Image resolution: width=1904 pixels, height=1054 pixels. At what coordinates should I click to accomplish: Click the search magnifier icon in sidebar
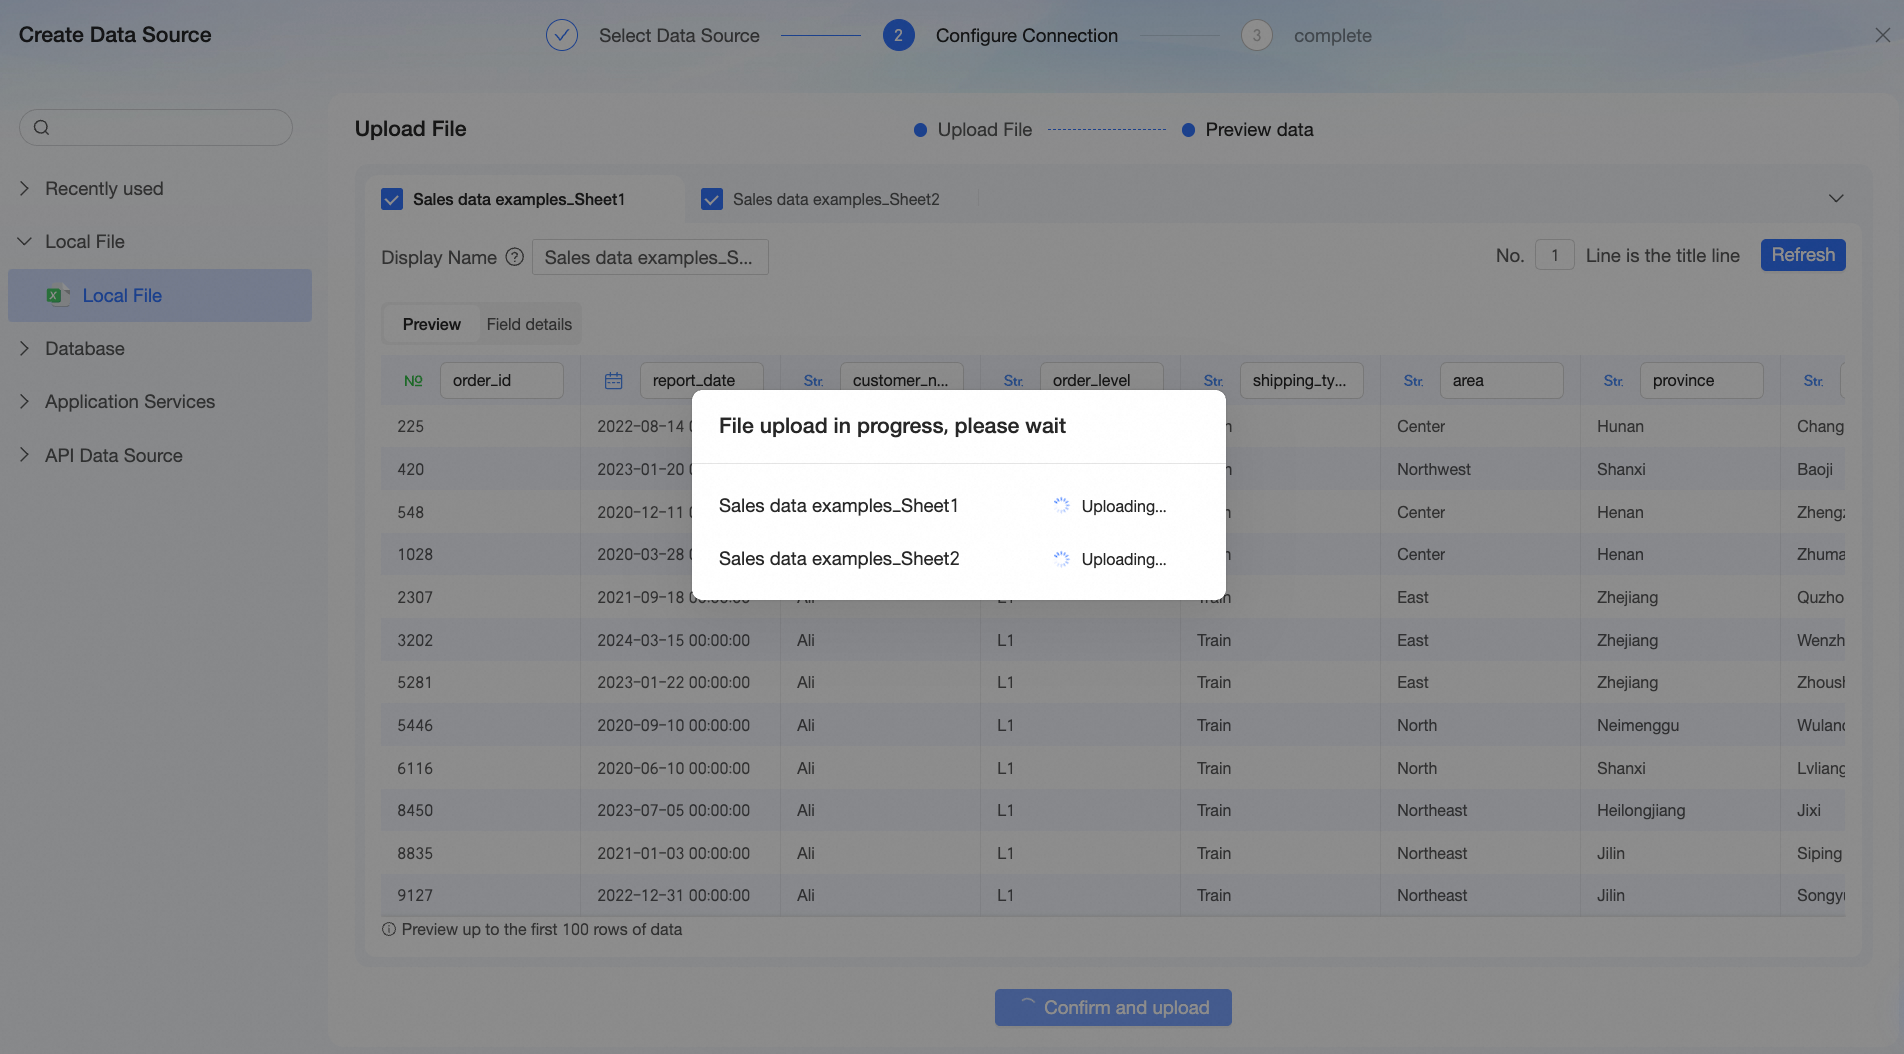coord(41,127)
